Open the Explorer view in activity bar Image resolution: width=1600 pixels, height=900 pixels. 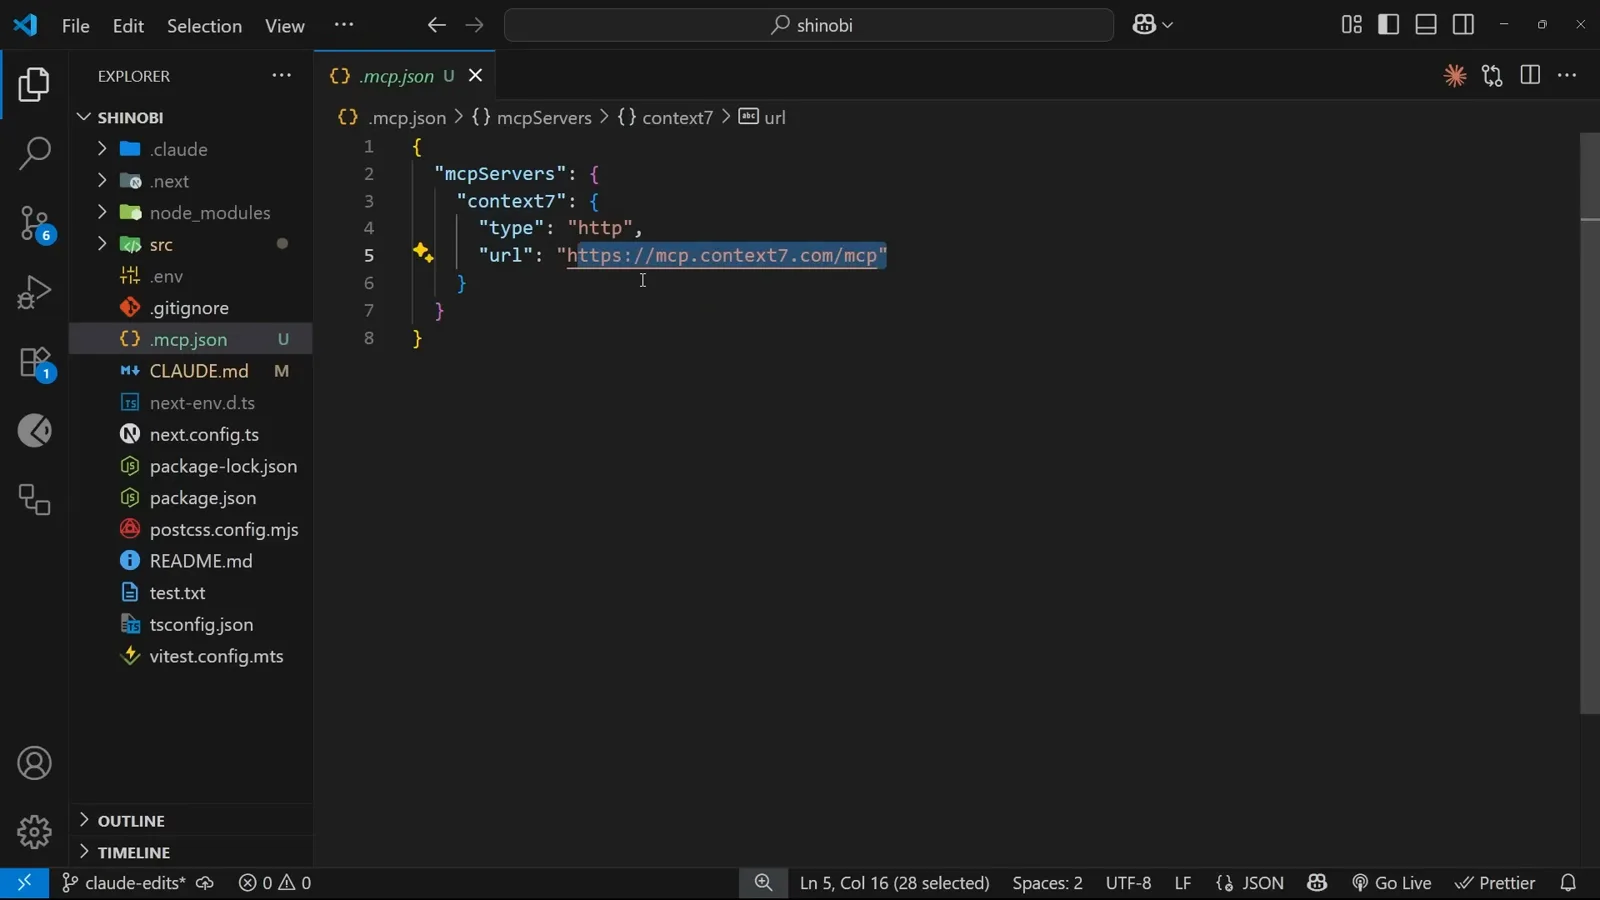coord(34,85)
